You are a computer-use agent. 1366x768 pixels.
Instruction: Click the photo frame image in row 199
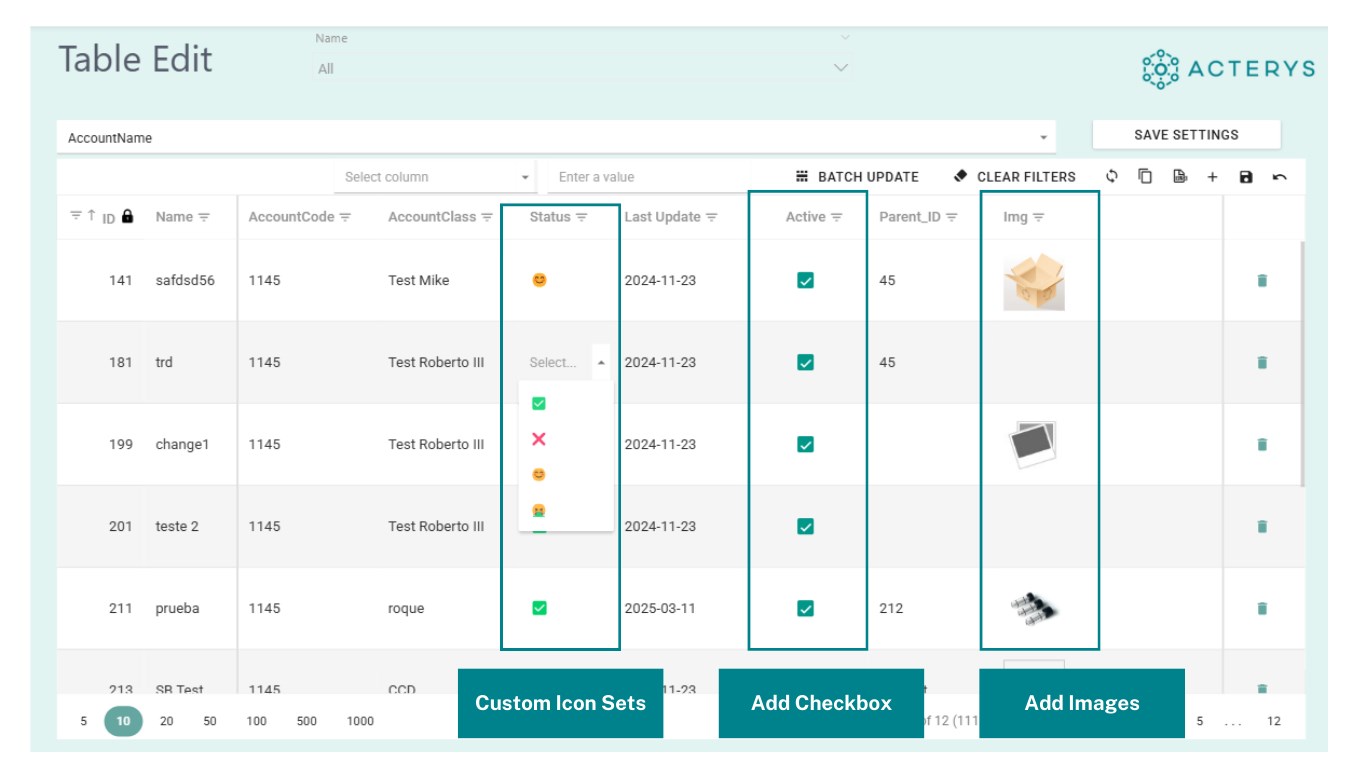(x=1032, y=444)
